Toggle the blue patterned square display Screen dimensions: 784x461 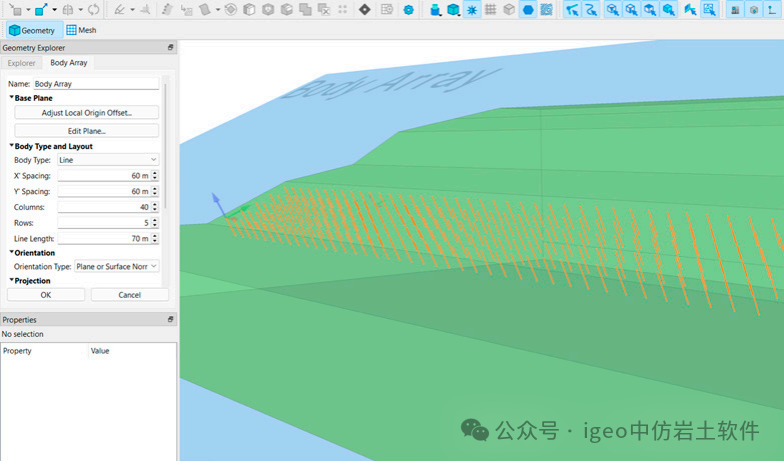546,10
